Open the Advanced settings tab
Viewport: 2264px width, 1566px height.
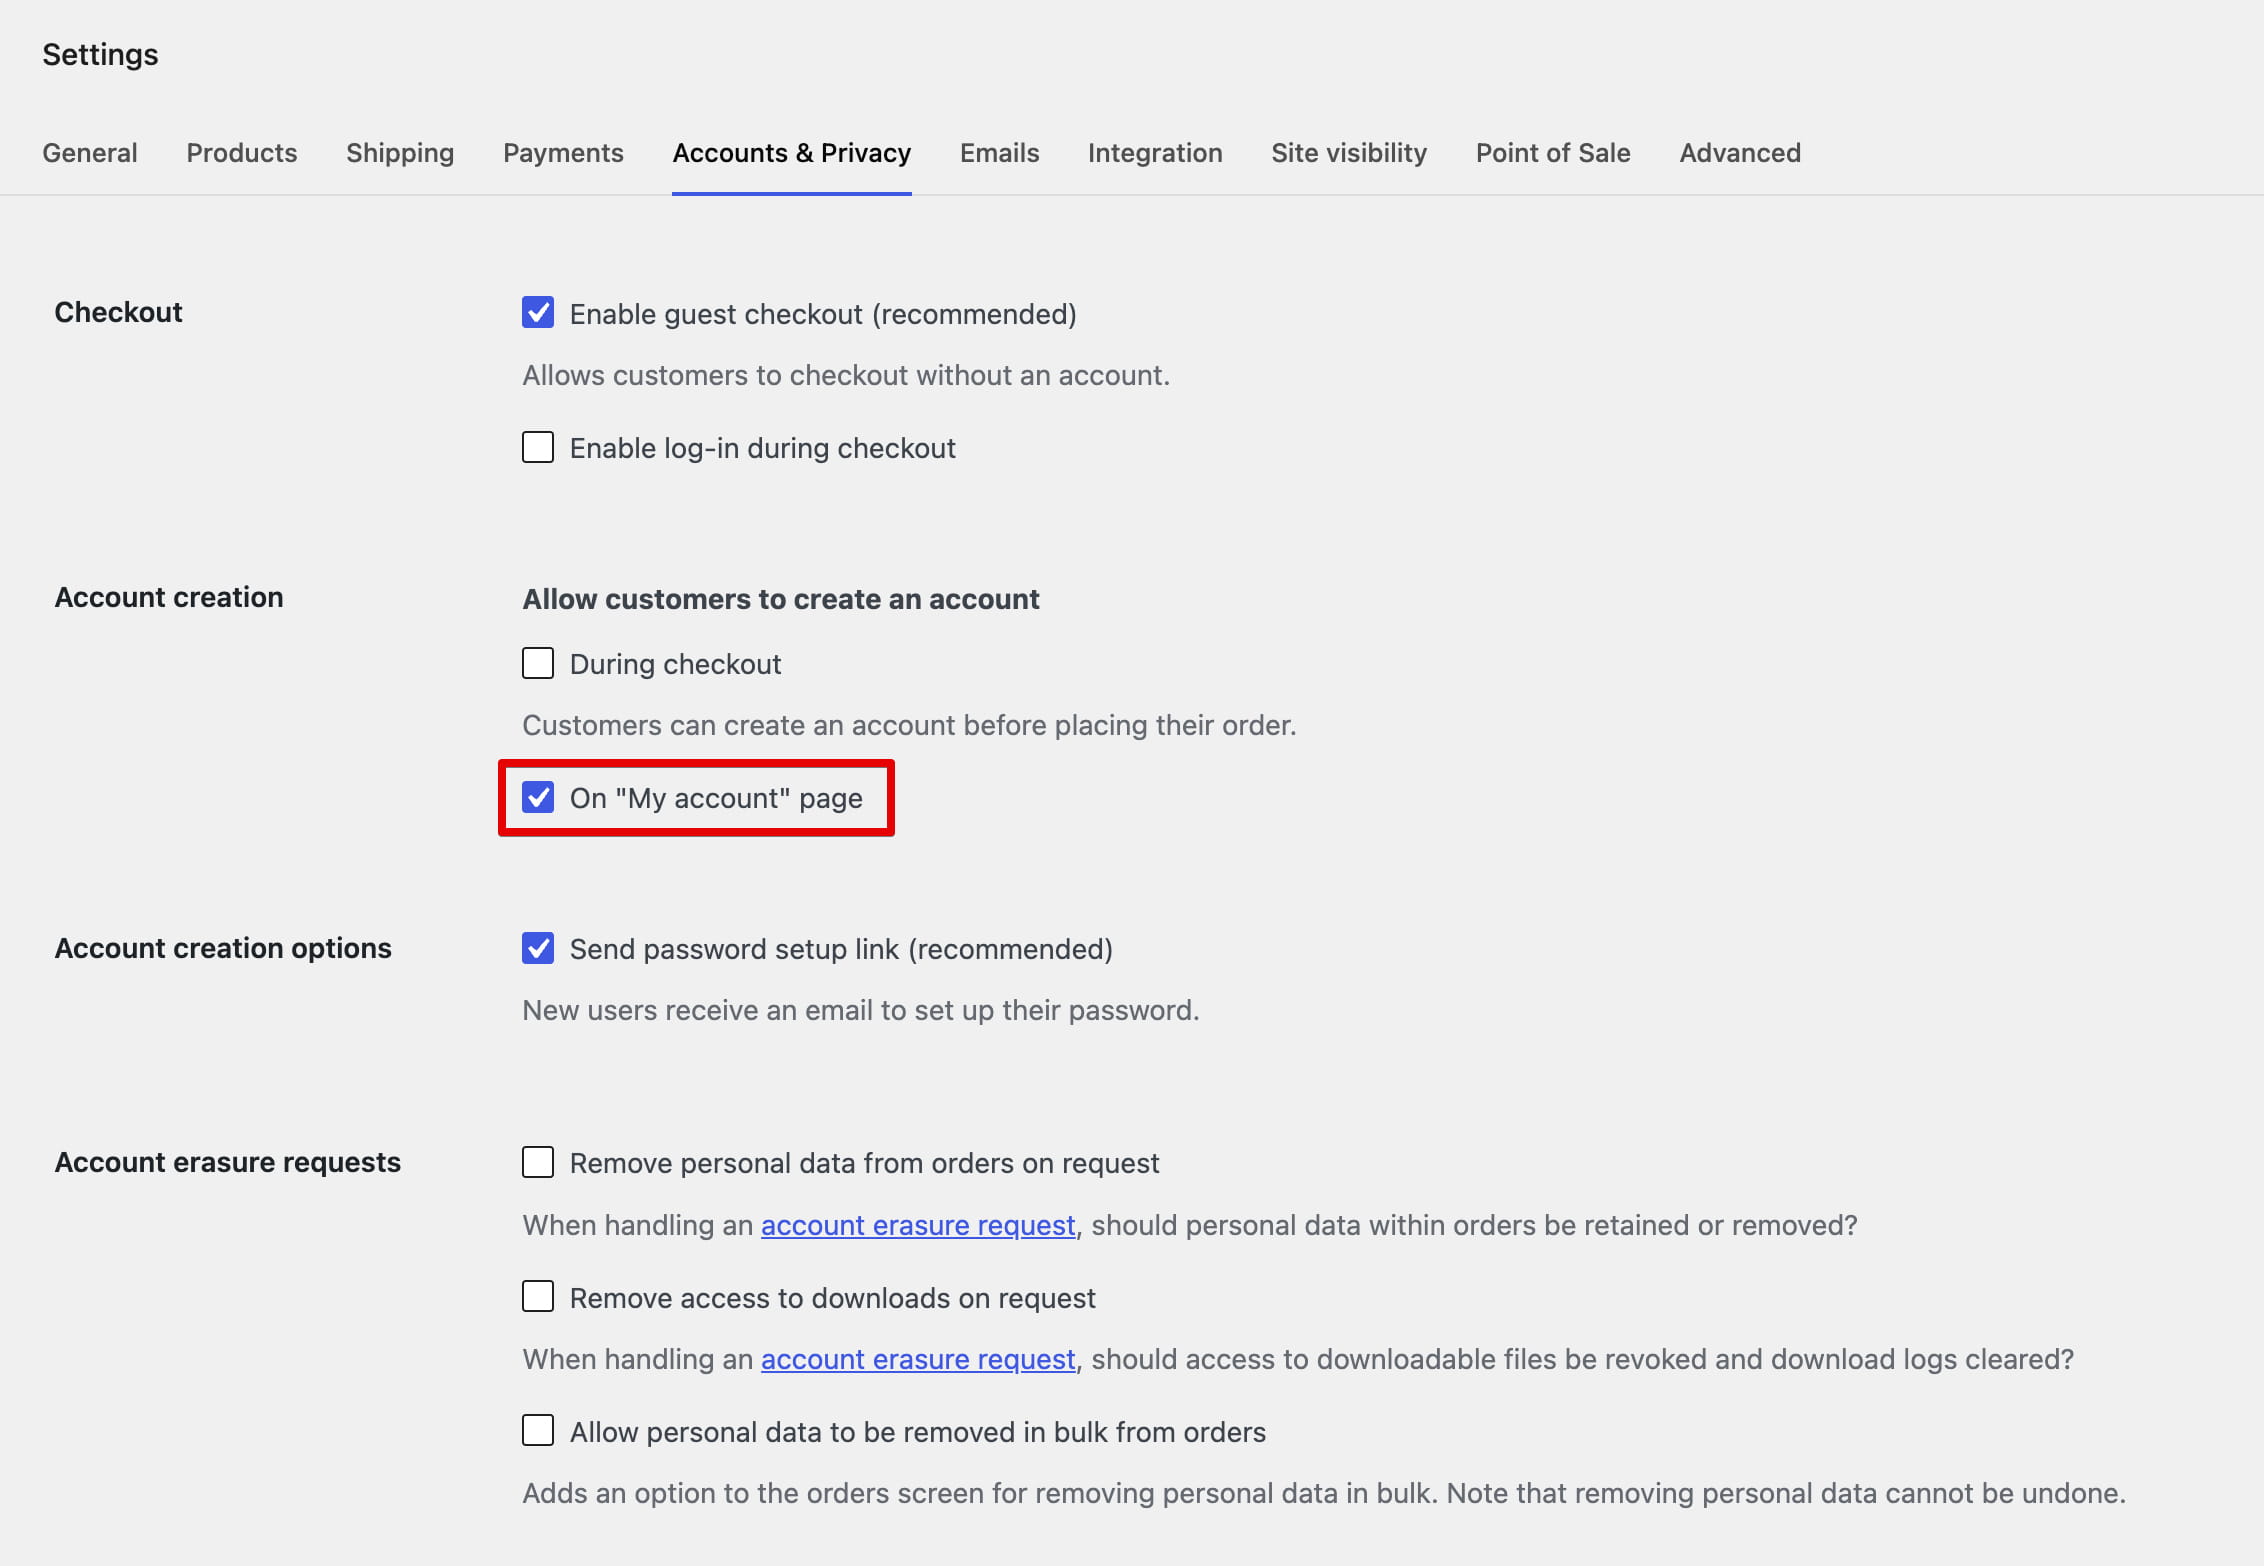click(x=1740, y=153)
